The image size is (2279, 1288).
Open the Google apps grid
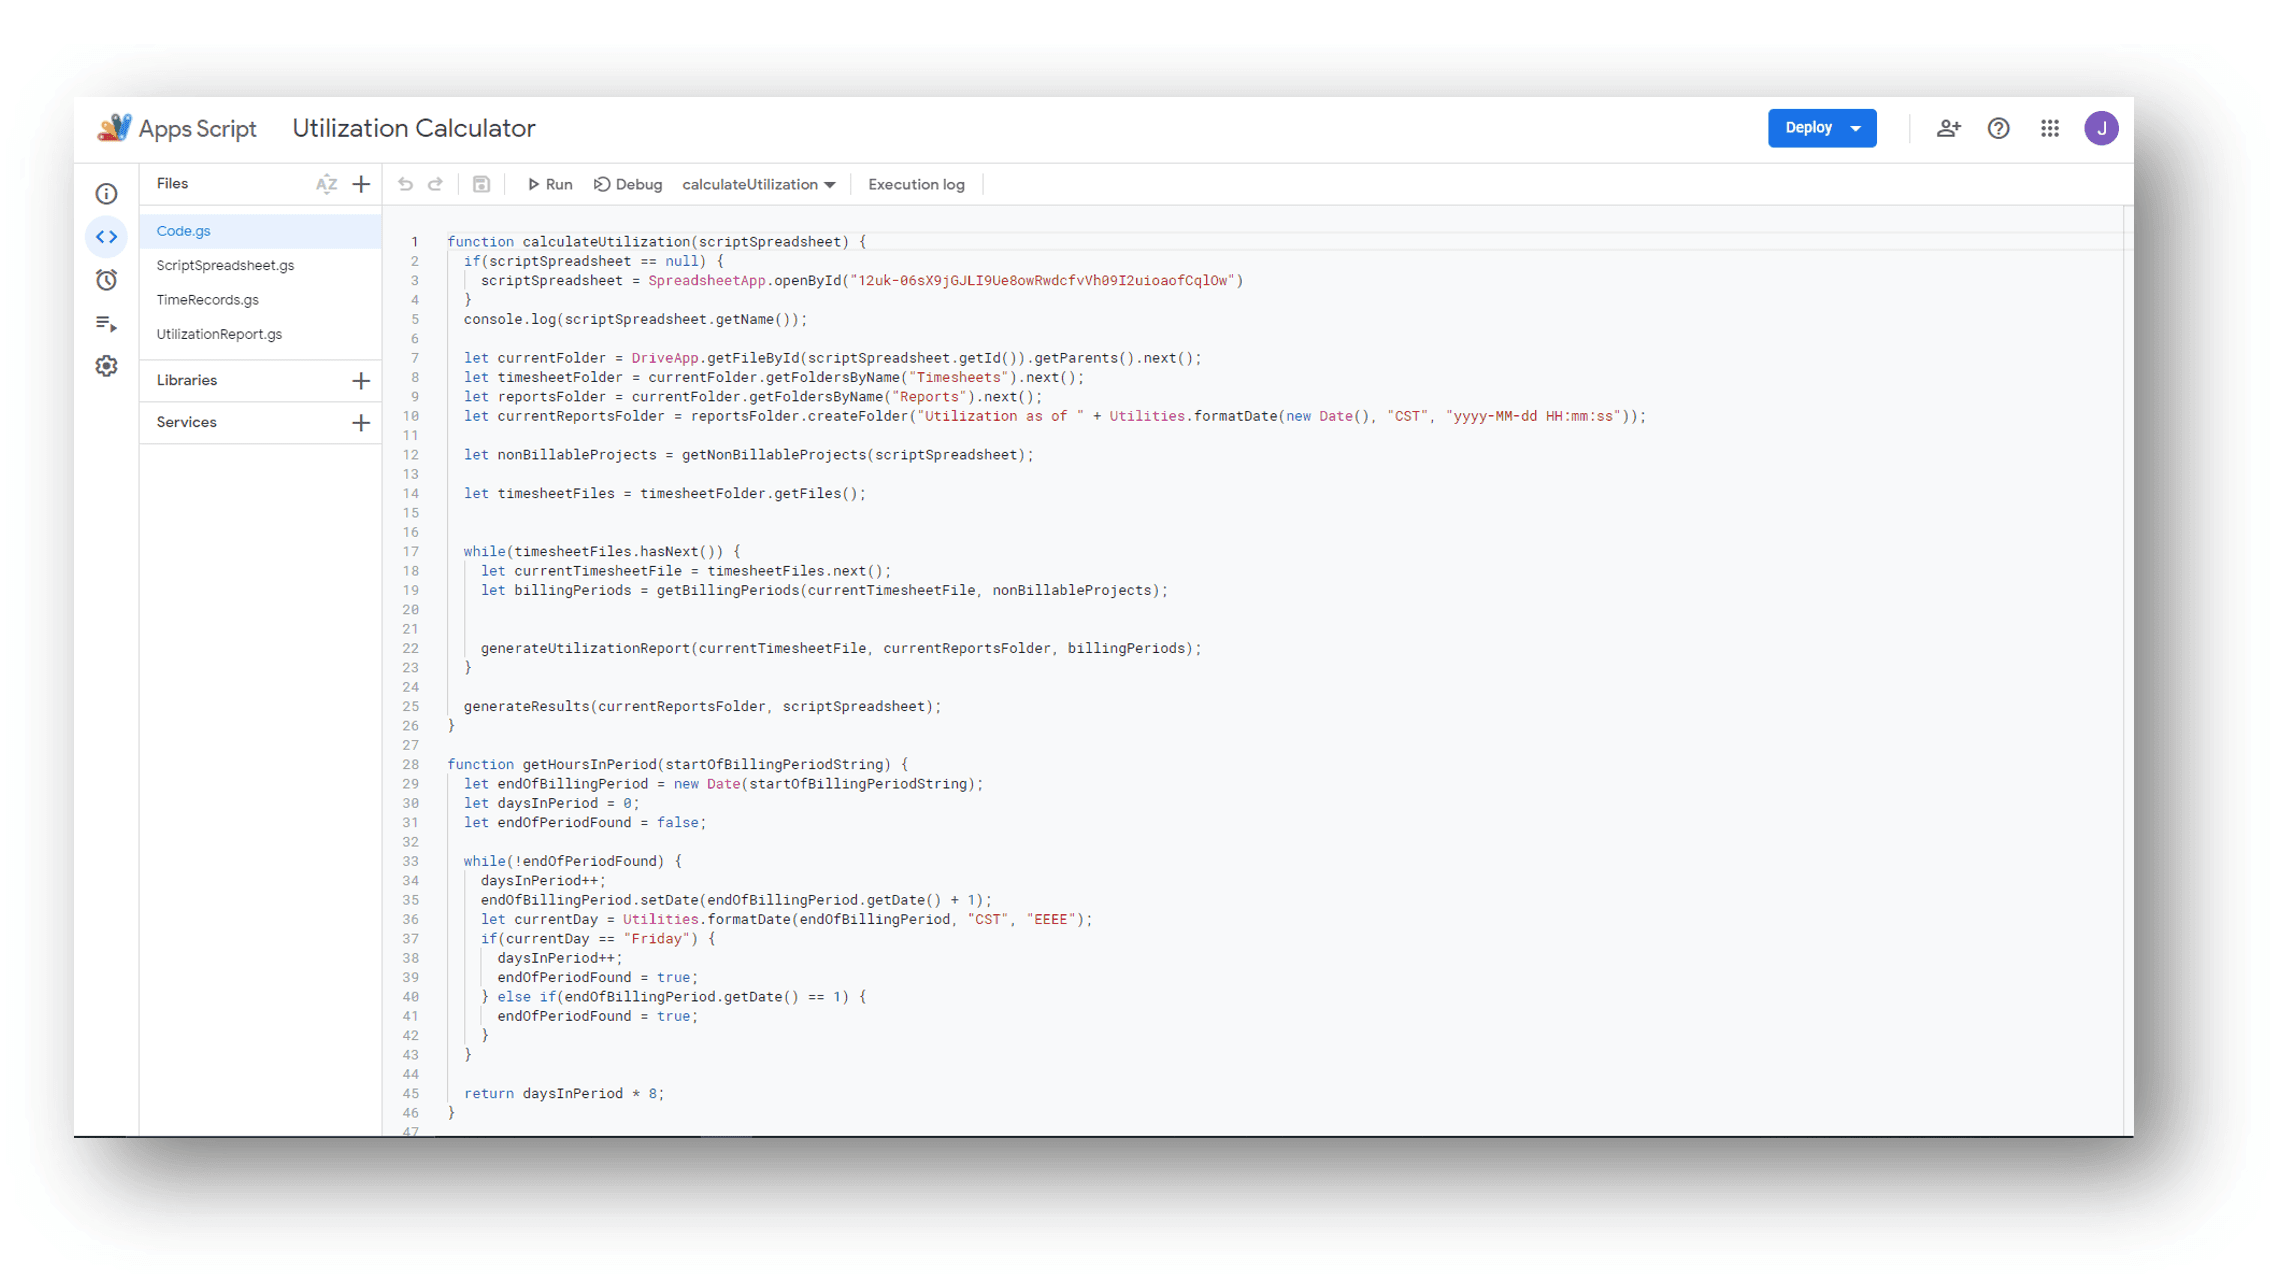coord(2050,128)
